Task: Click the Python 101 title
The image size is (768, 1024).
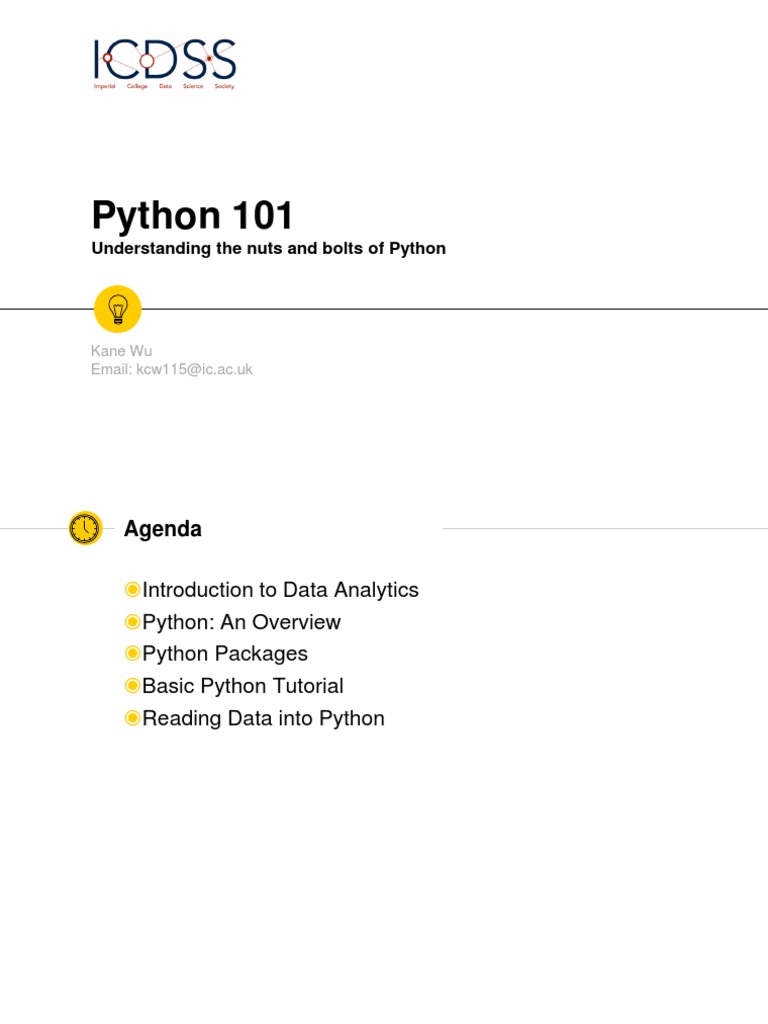Action: 193,215
